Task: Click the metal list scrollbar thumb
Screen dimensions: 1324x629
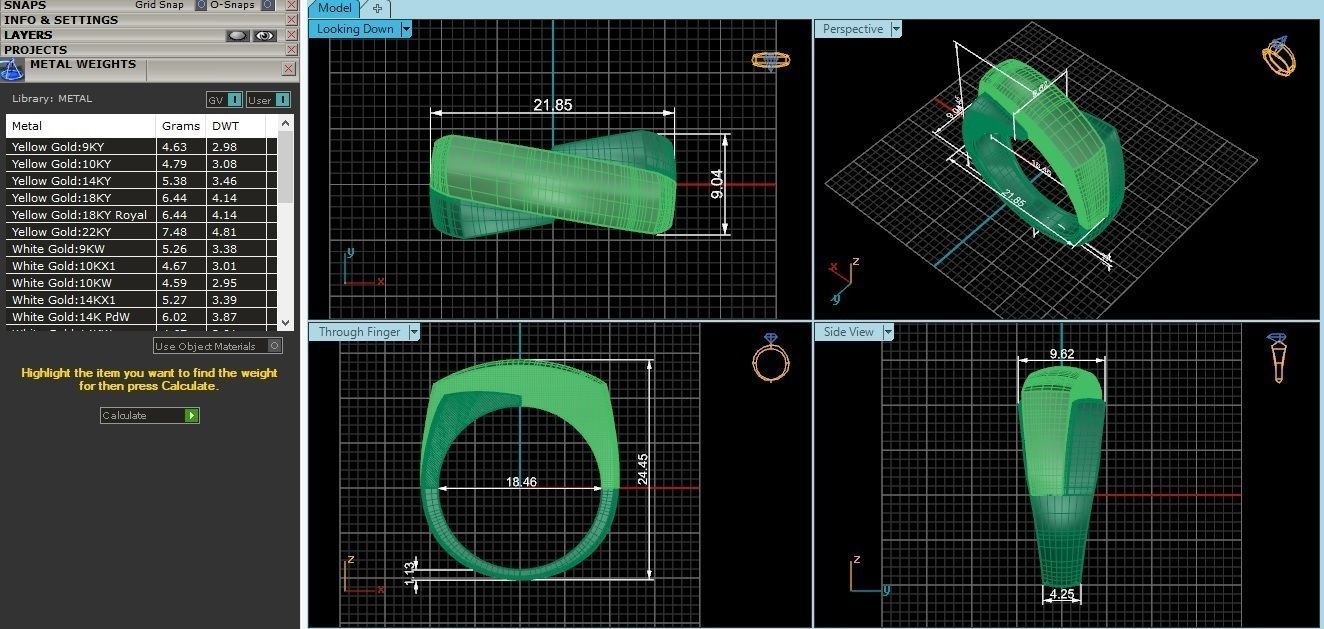Action: [286, 168]
